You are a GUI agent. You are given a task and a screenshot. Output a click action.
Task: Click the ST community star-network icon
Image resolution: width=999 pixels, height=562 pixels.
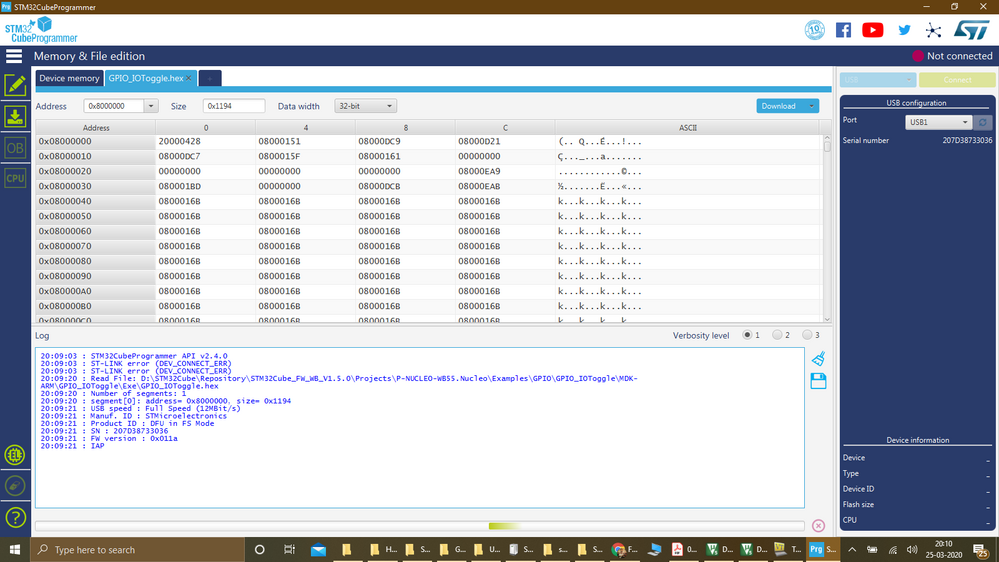933,30
